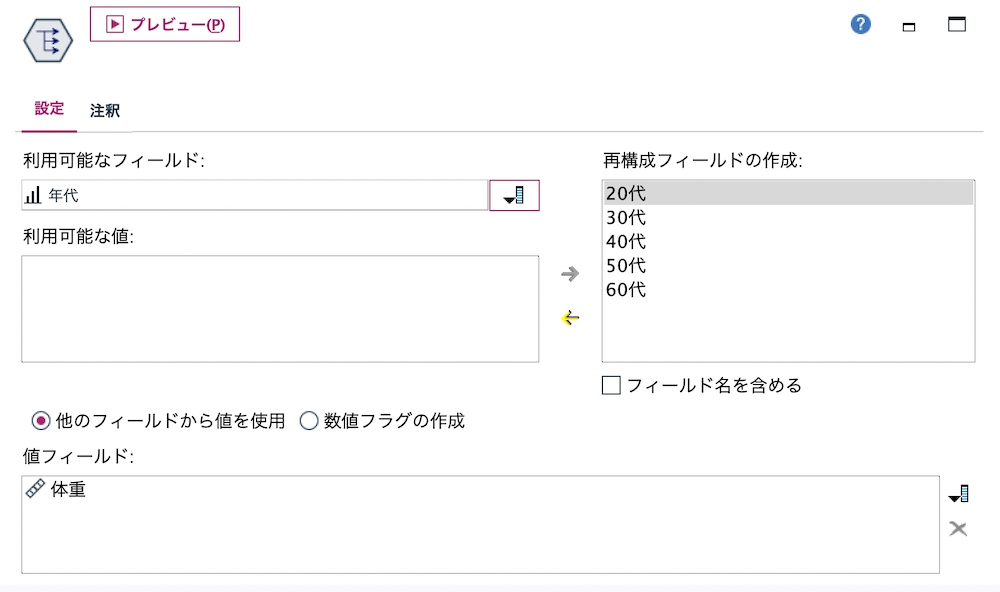
Task: Click the field picker icon beside 年代
Action: (x=514, y=194)
